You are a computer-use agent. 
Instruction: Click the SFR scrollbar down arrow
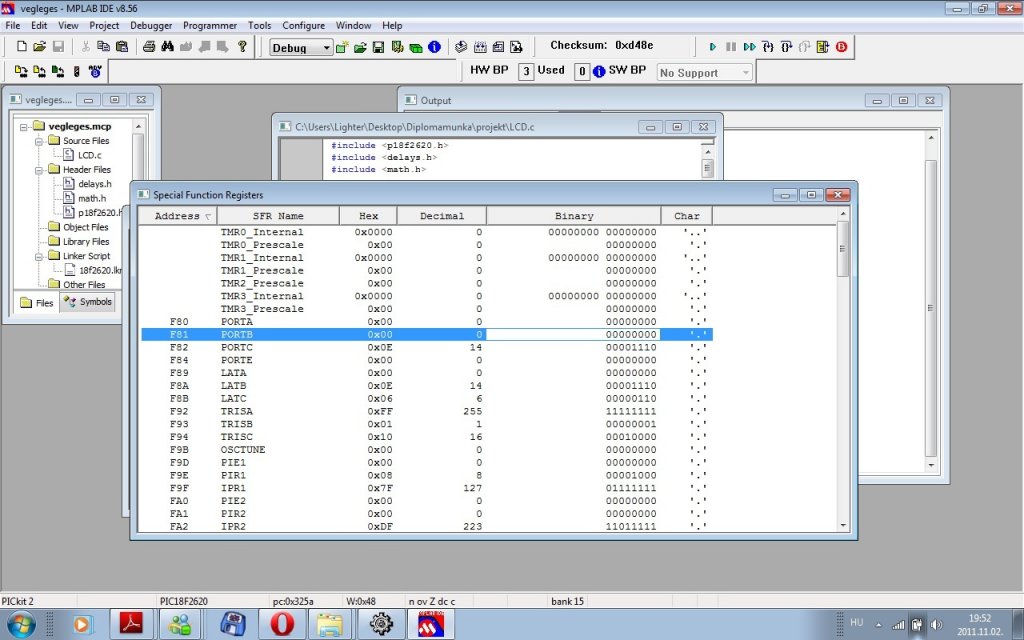coord(843,525)
